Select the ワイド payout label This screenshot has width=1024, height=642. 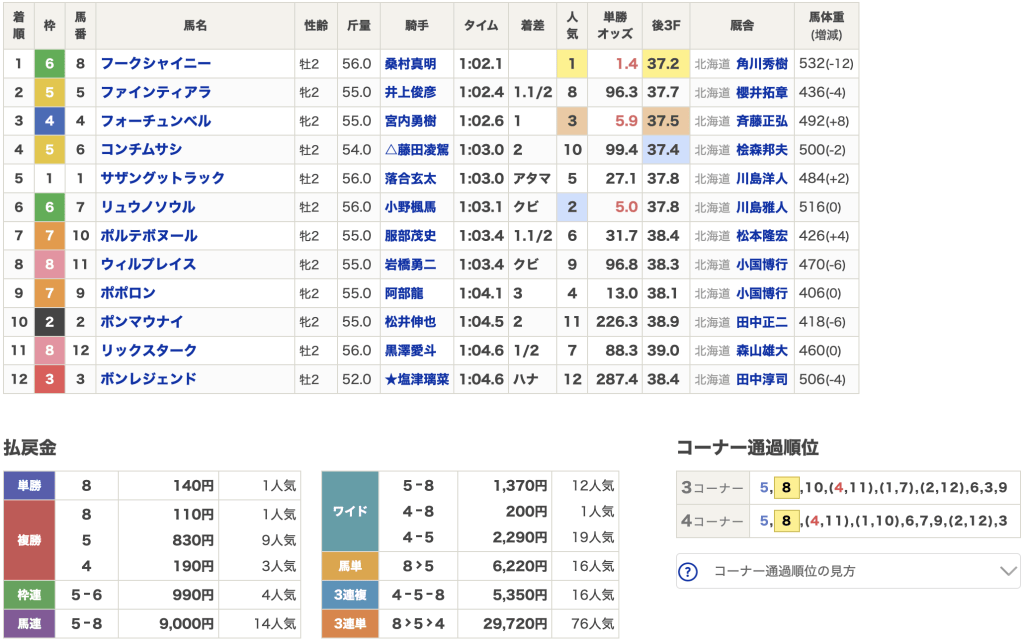tap(350, 511)
